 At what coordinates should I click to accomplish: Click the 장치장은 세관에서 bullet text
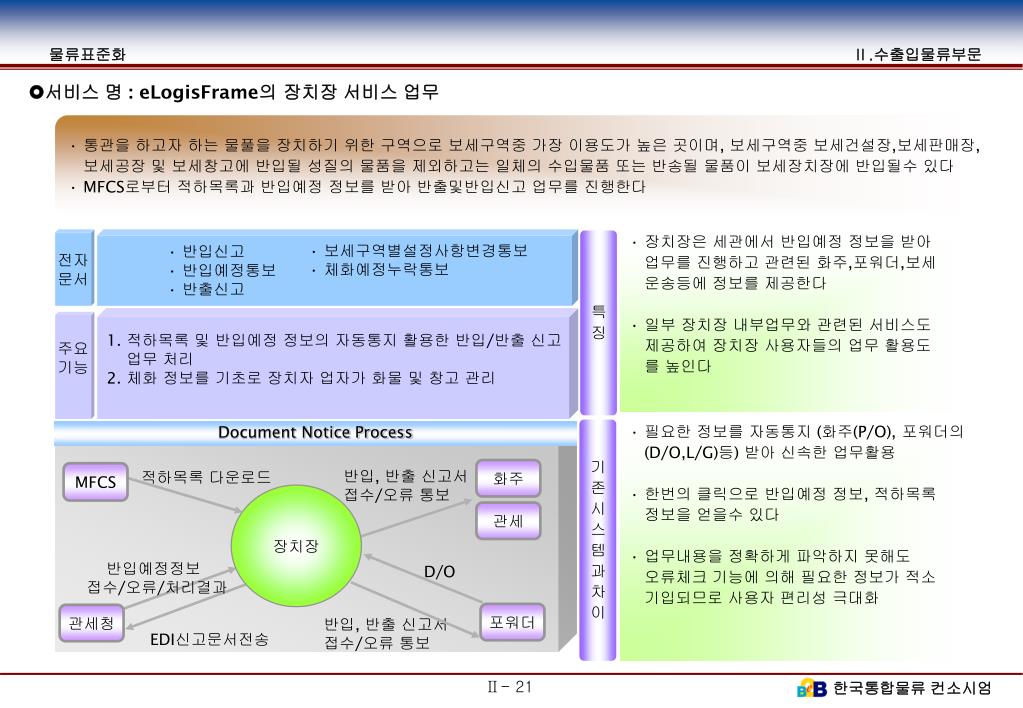coord(790,262)
